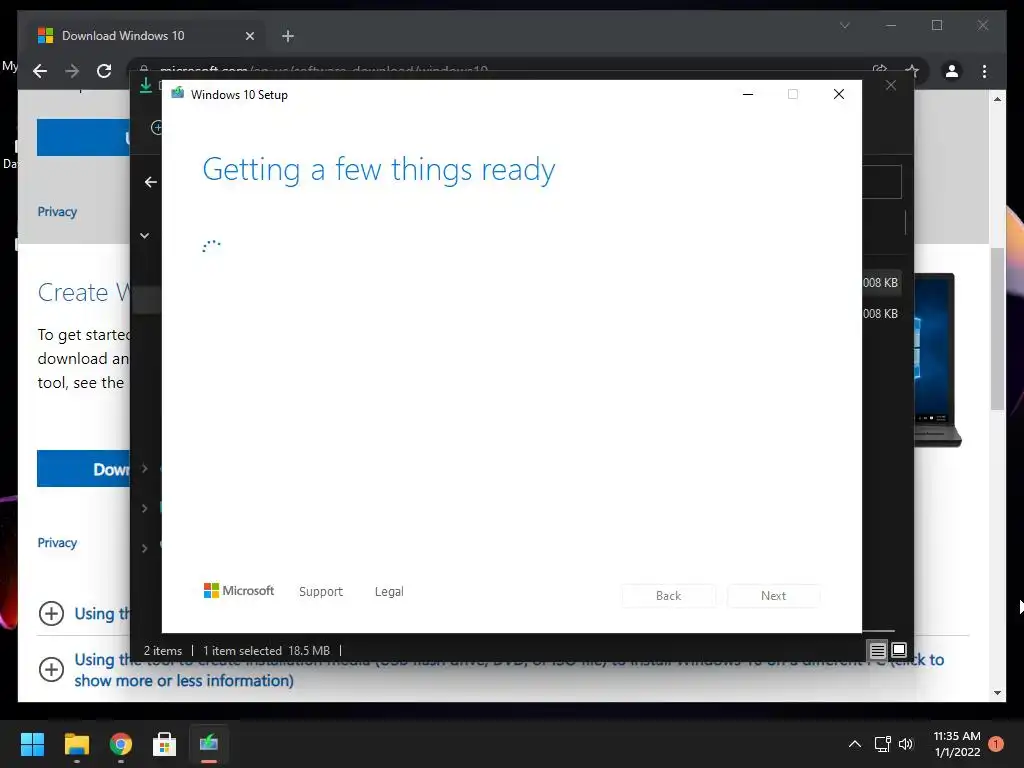1024x768 pixels.
Task: Switch File Explorer to details view
Action: 878,650
